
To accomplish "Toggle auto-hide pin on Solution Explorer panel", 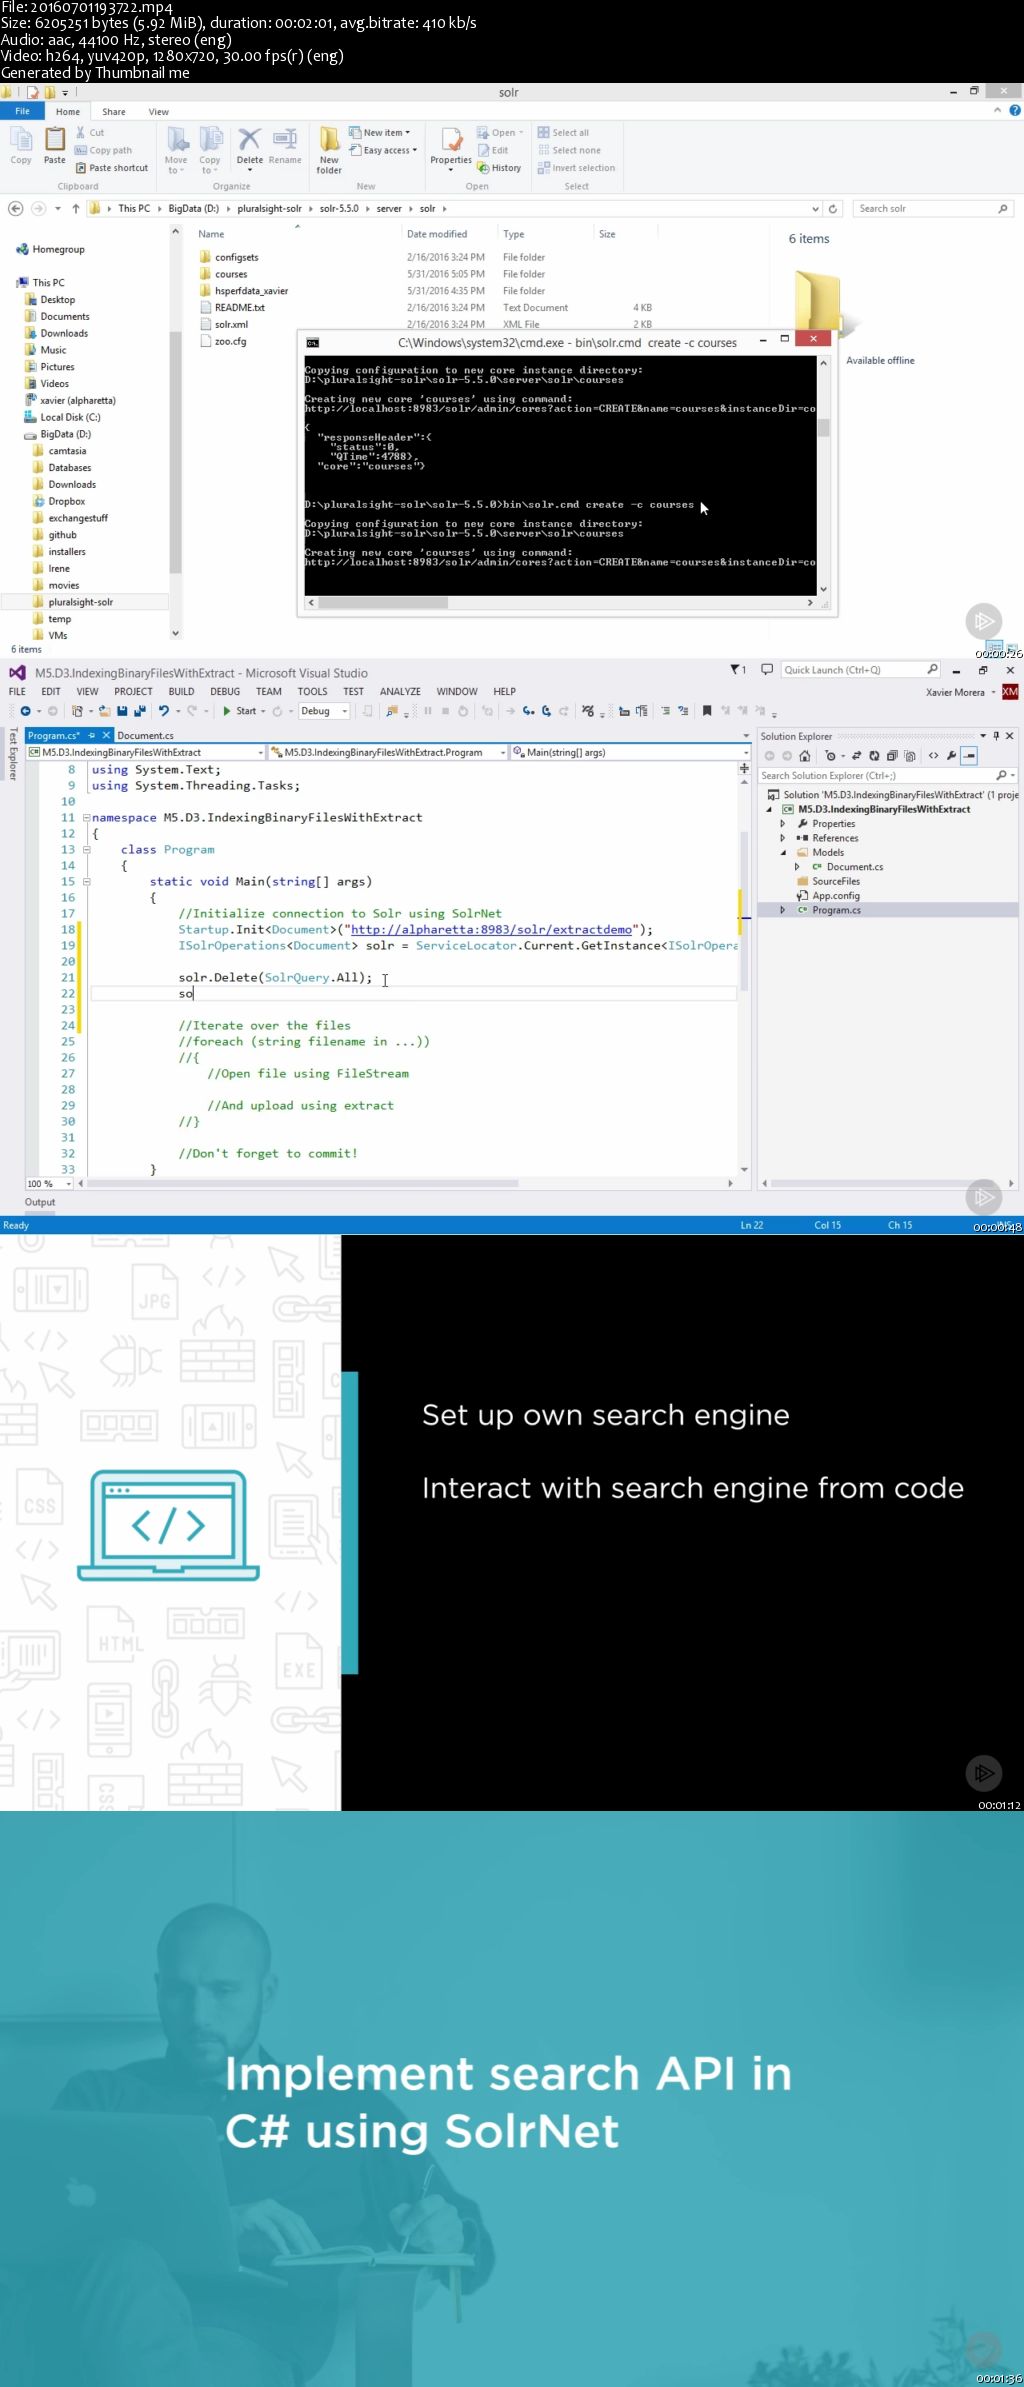I will pyautogui.click(x=996, y=736).
